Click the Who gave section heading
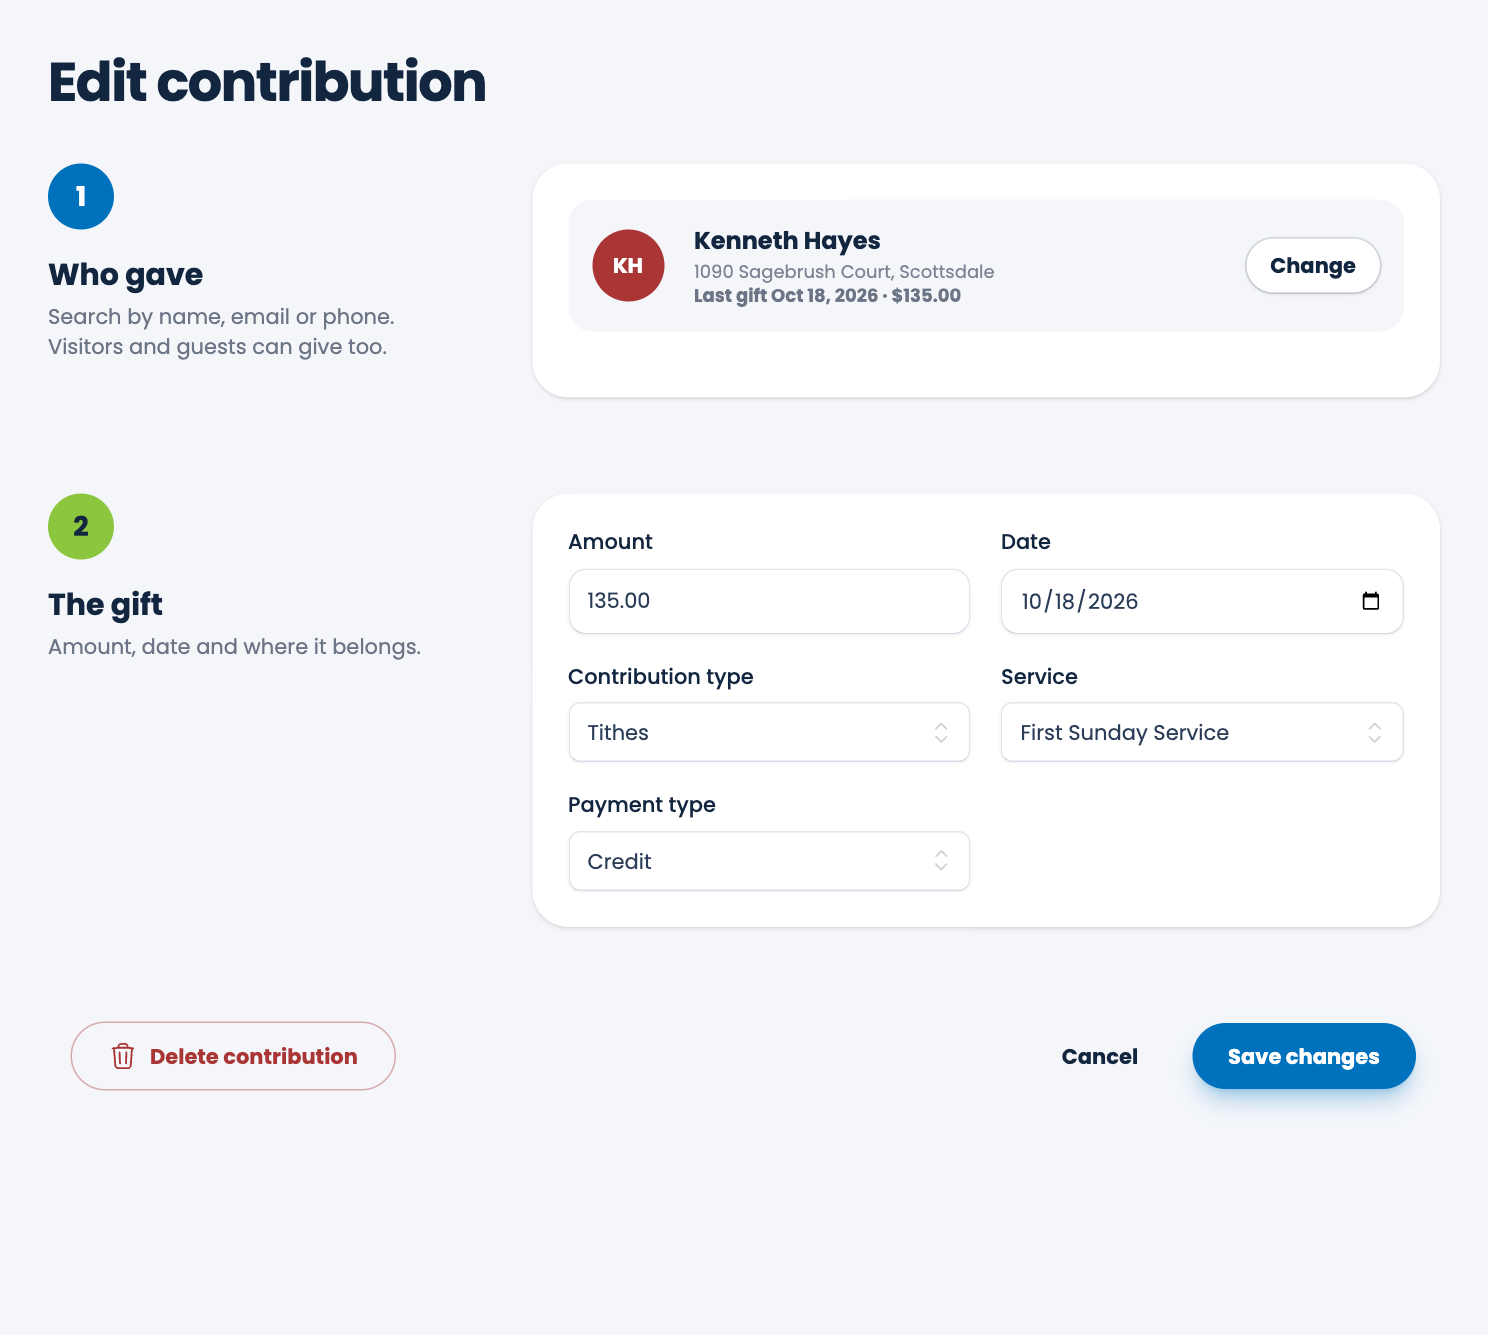Screen dimensions: 1488x1335 tap(126, 275)
